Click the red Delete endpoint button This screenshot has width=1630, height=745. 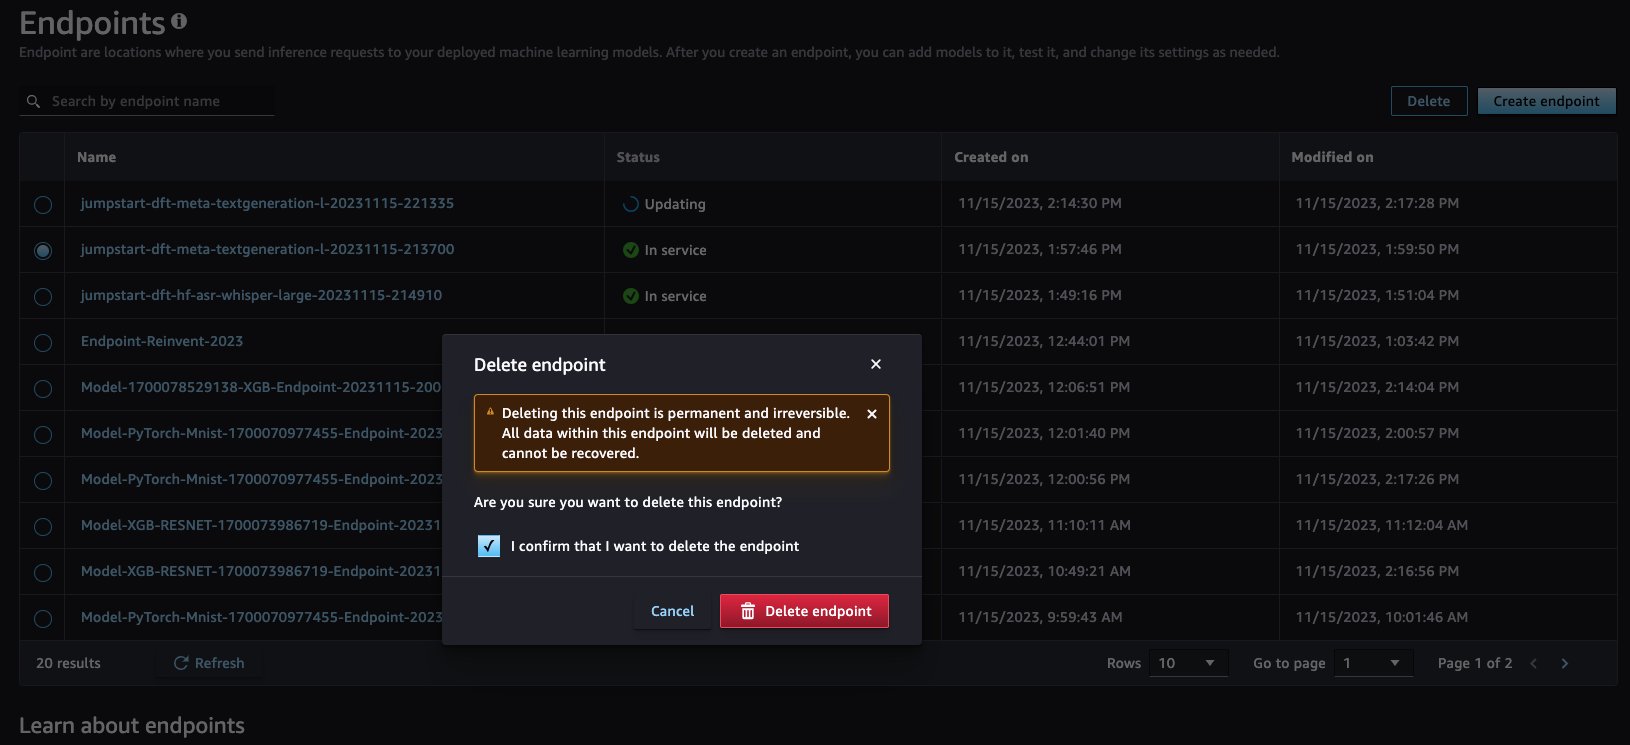(x=804, y=611)
